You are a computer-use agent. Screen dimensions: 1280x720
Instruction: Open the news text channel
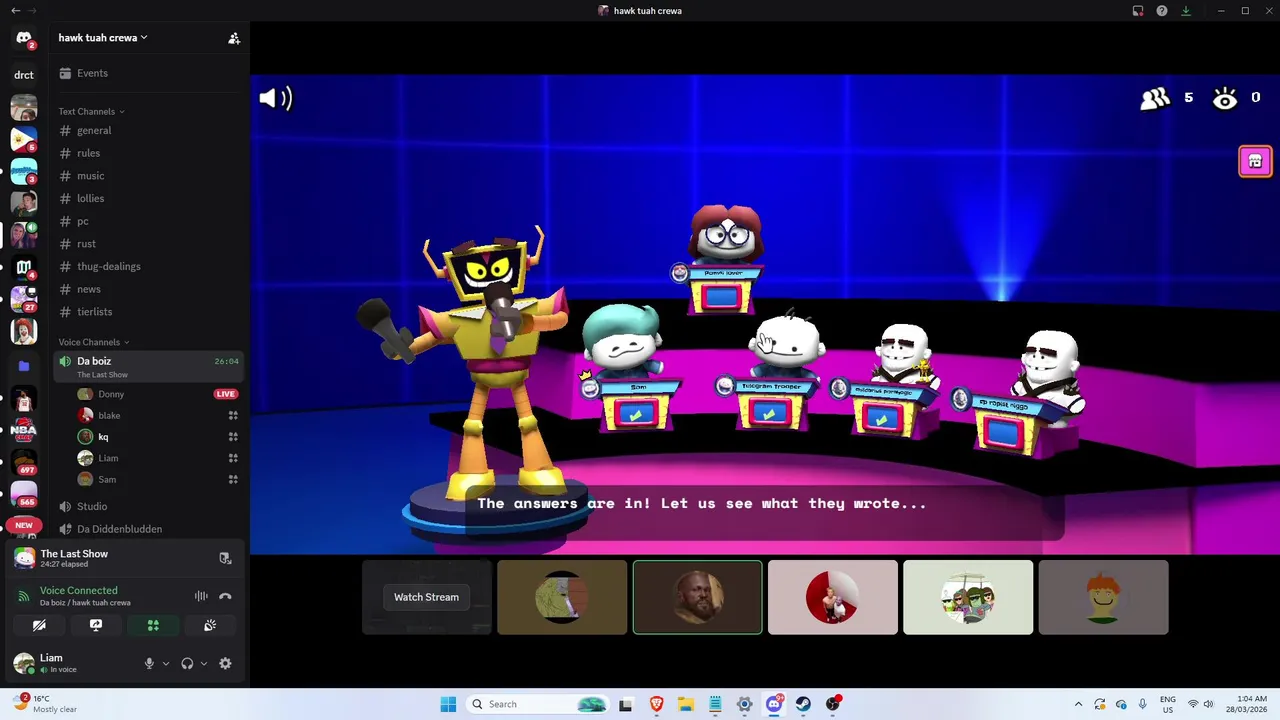pyautogui.click(x=150, y=289)
